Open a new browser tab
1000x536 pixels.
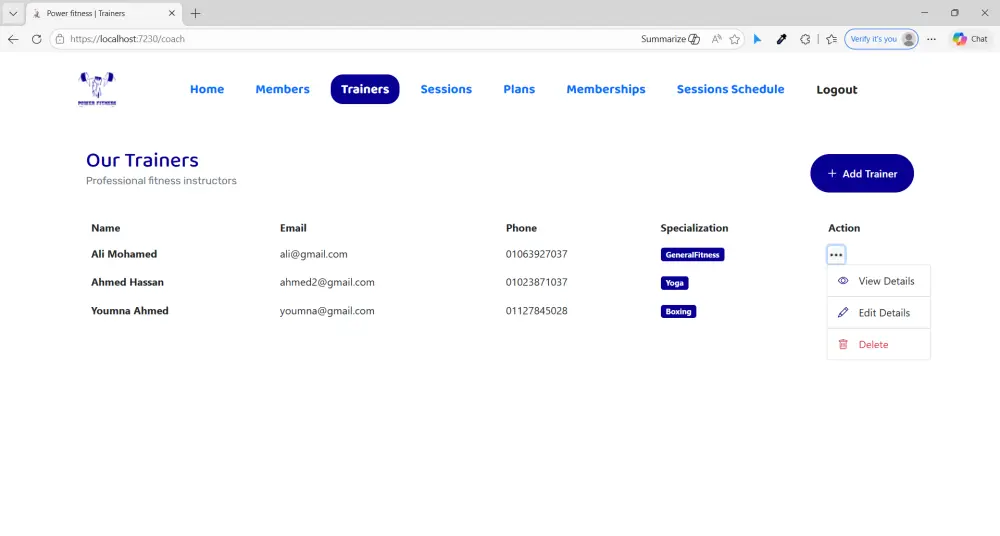[196, 13]
